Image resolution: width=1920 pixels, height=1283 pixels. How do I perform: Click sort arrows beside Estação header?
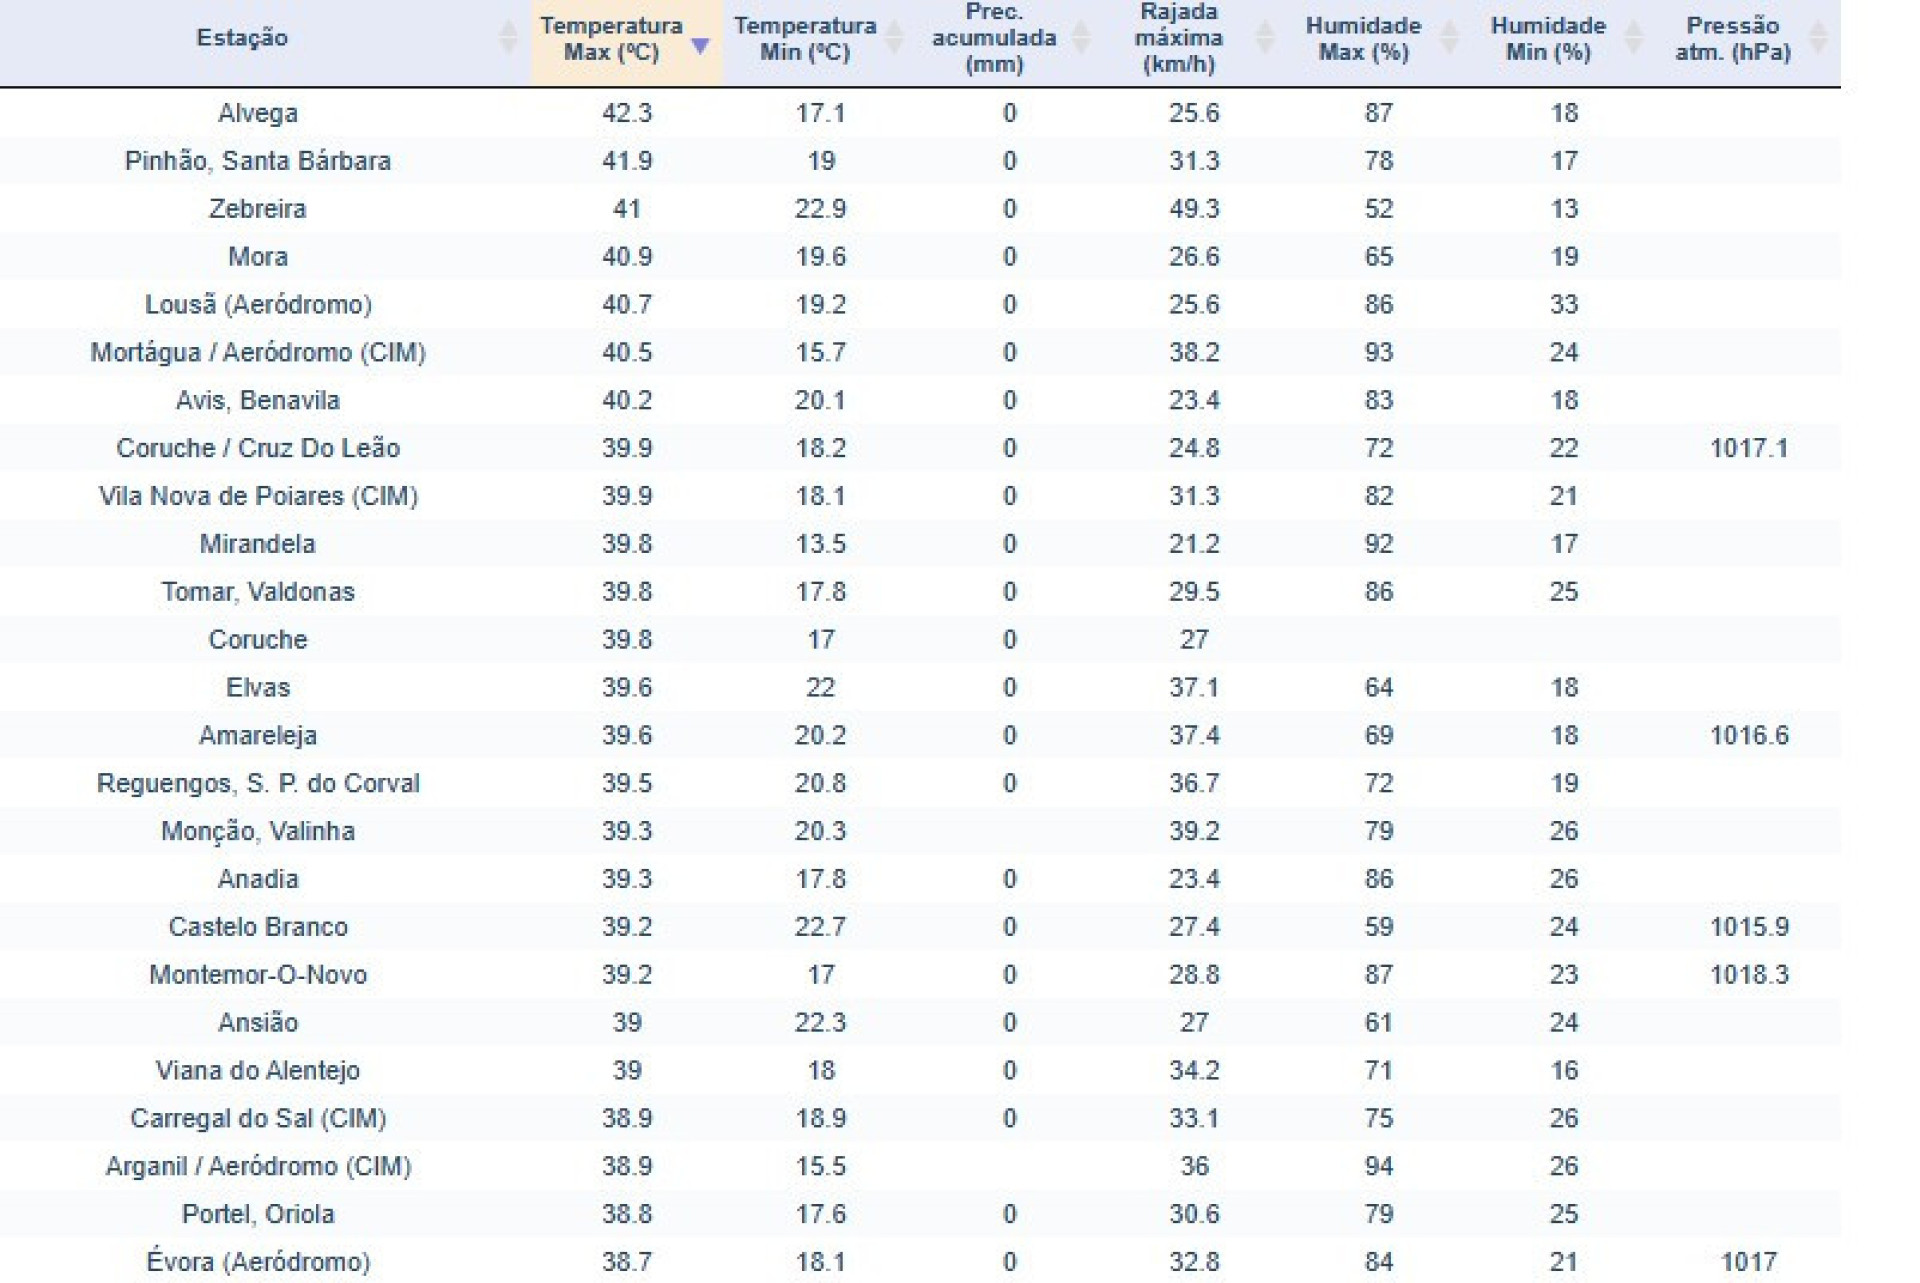pos(508,38)
